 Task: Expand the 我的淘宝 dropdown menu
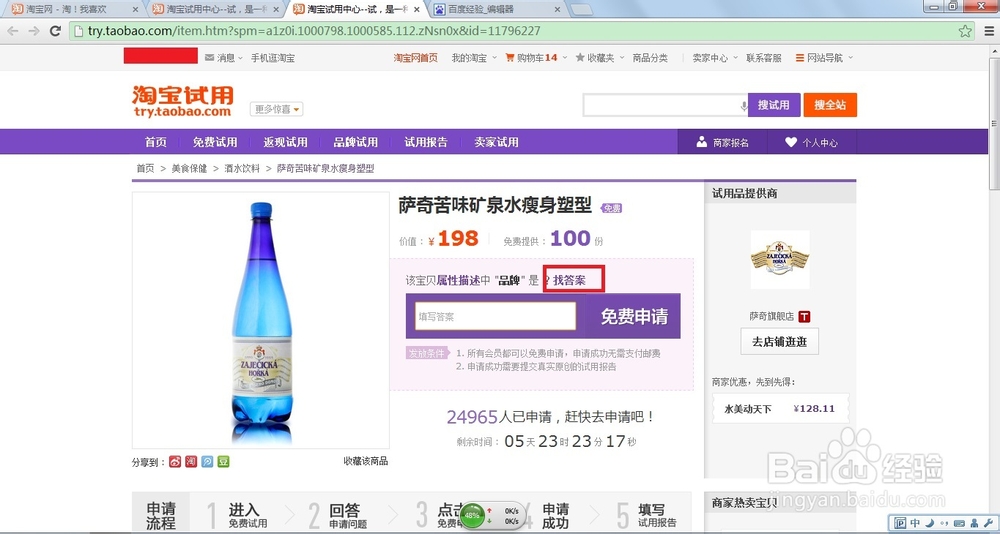[x=474, y=57]
